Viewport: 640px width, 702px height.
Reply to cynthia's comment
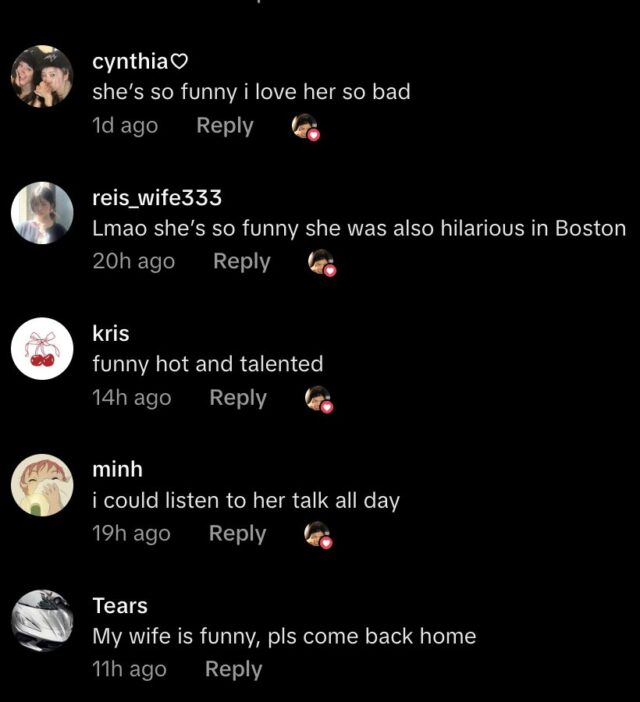coord(225,126)
